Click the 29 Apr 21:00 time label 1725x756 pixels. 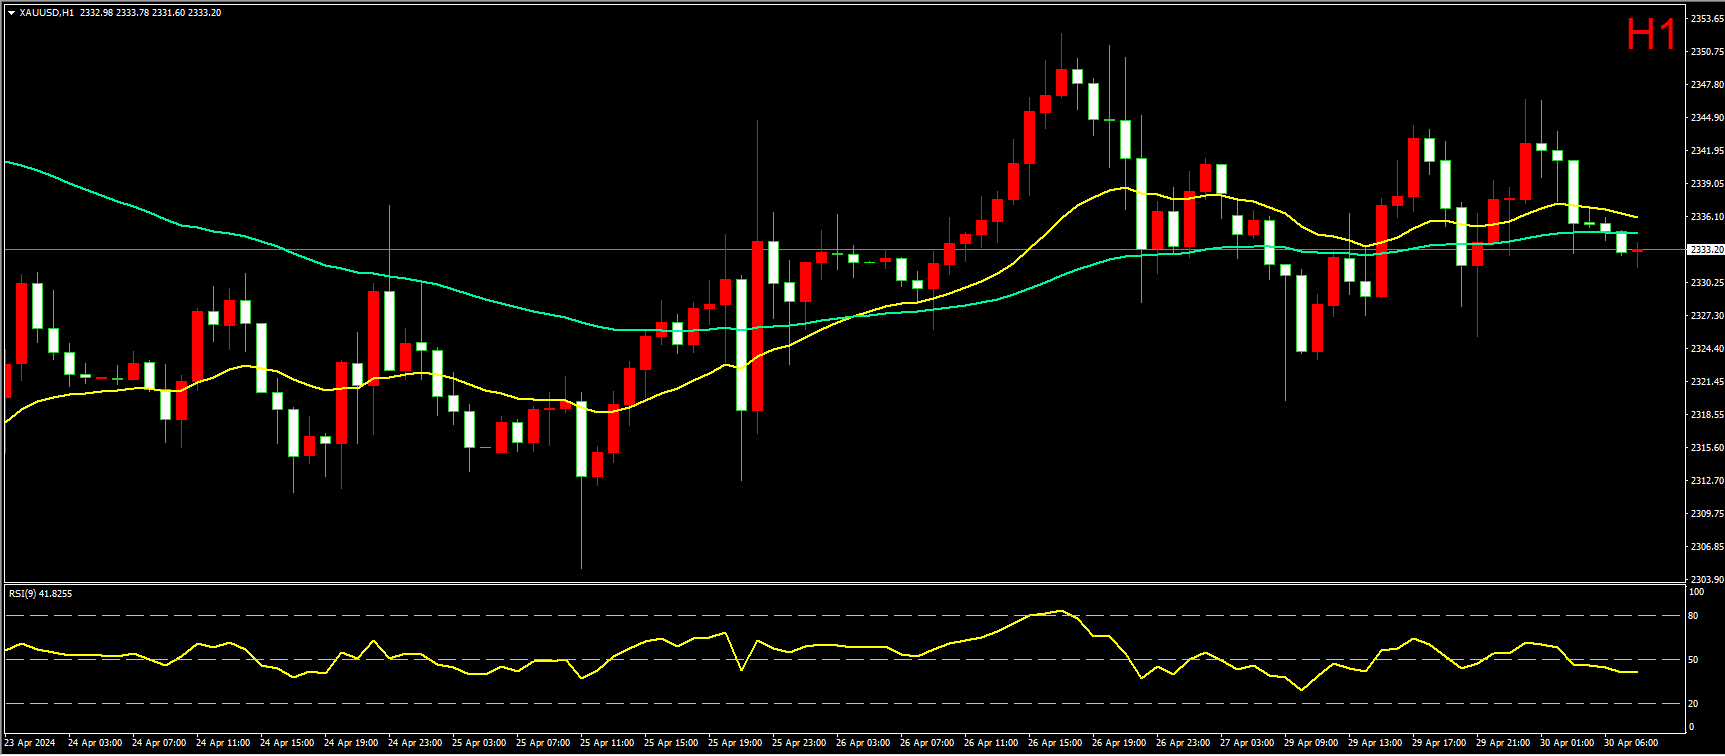click(1503, 743)
